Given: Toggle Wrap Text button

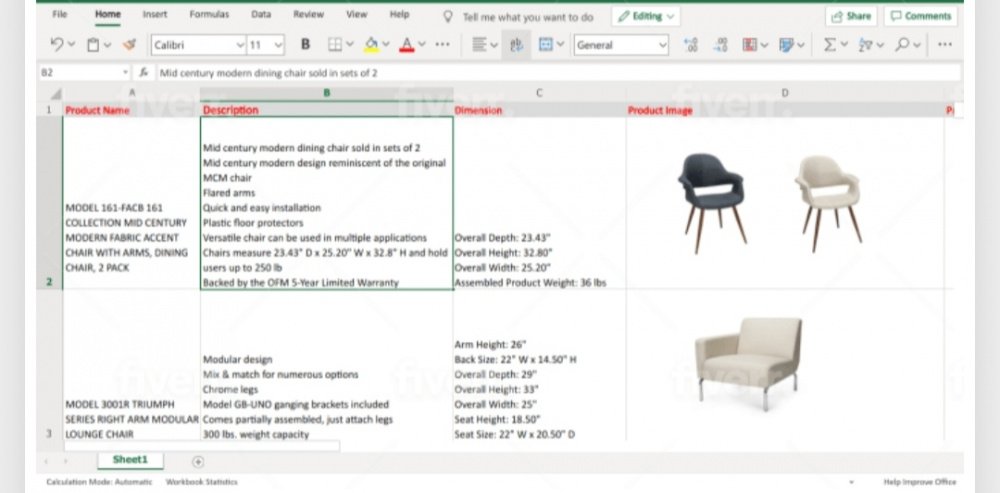Looking at the screenshot, I should [x=515, y=45].
